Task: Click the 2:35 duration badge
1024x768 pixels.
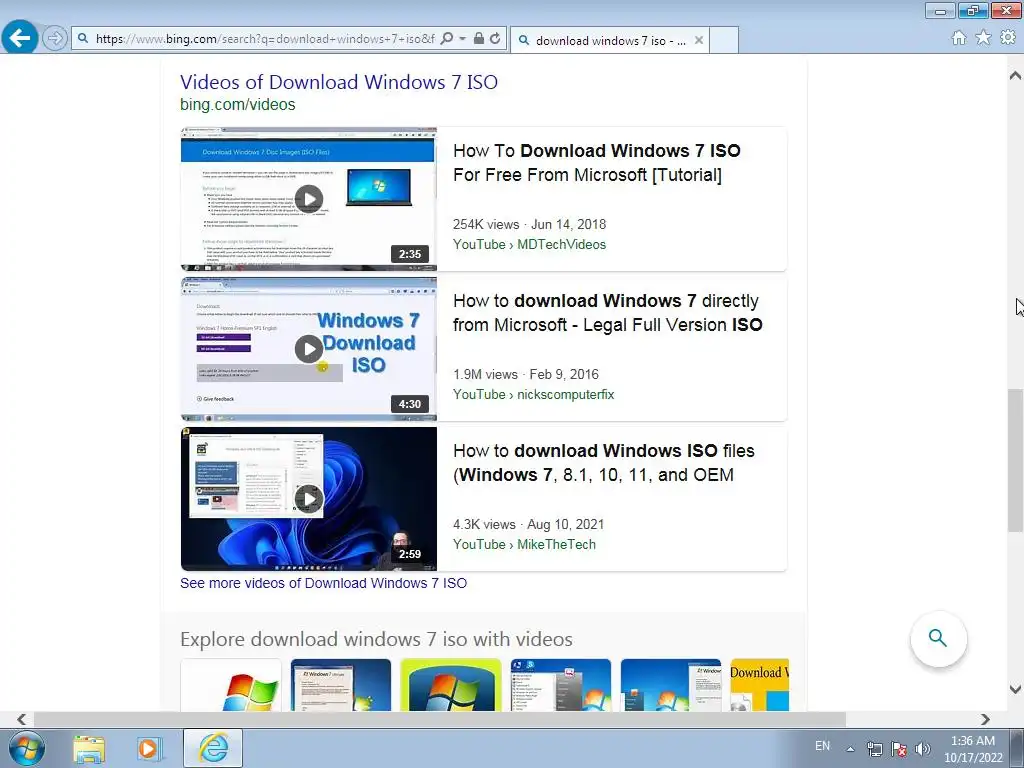Action: click(410, 254)
